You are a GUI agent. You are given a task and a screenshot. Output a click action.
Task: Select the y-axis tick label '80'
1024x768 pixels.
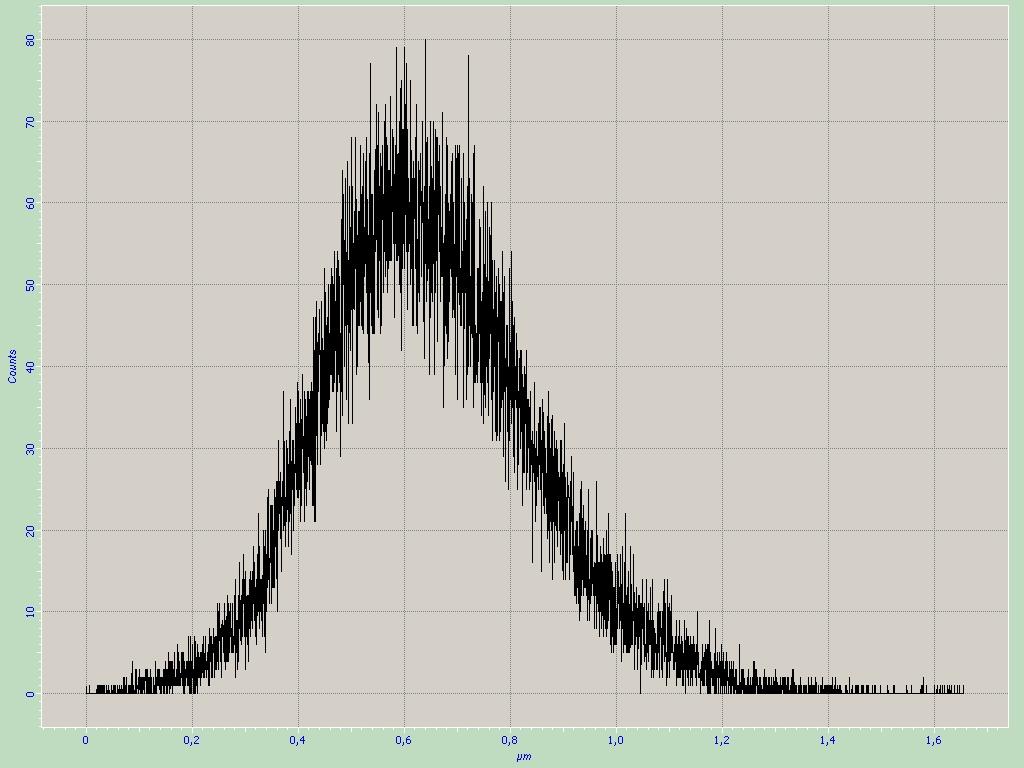(29, 40)
